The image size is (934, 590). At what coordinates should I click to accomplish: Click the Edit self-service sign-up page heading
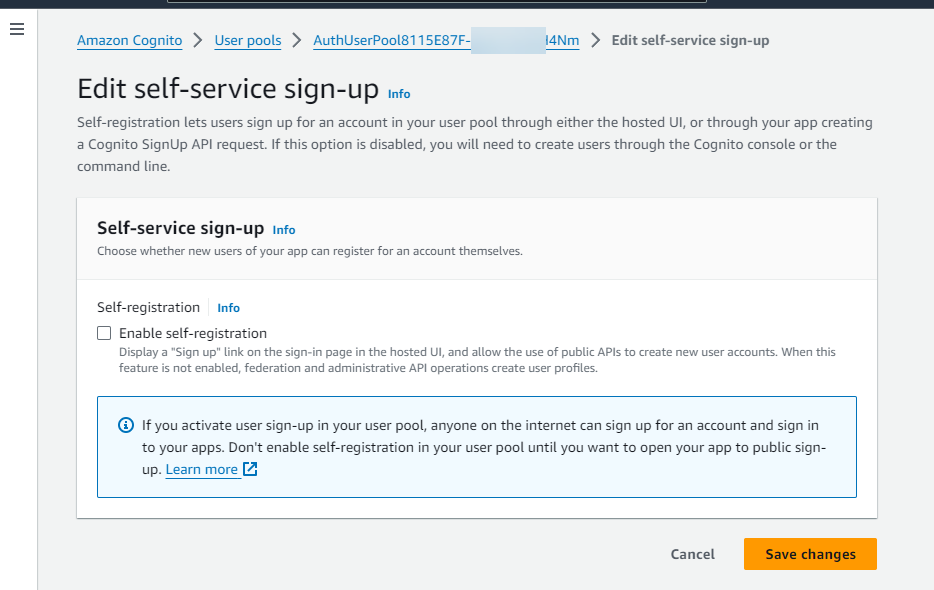coord(228,89)
